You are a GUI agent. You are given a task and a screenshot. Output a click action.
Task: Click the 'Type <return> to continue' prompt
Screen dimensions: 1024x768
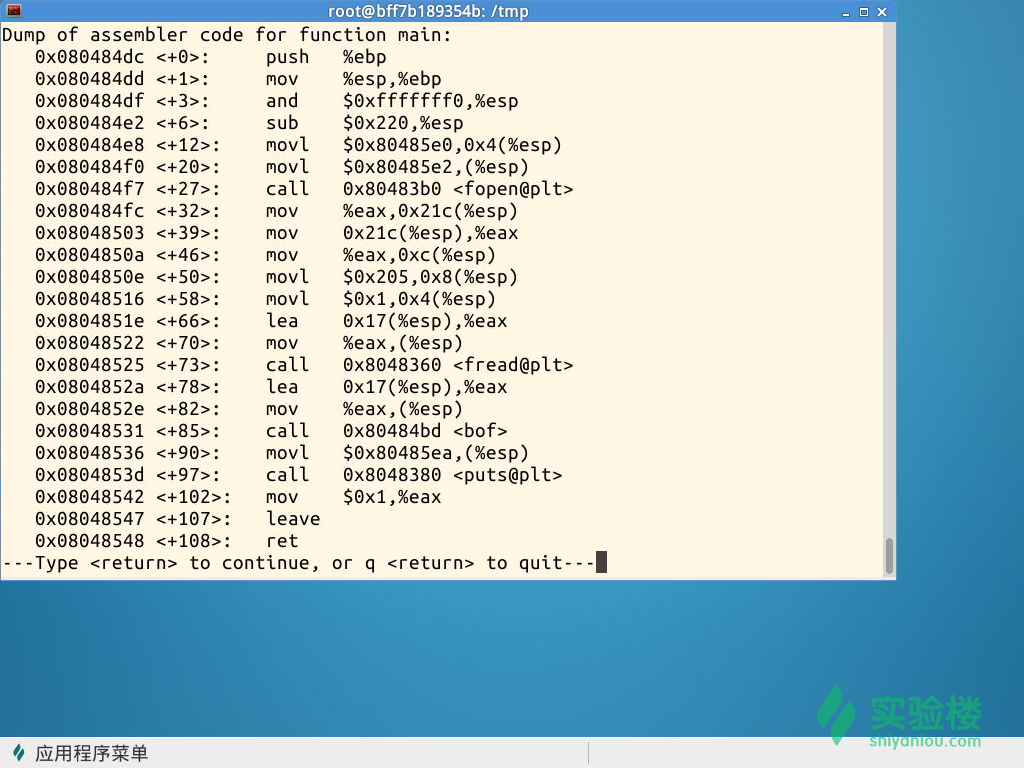click(298, 563)
